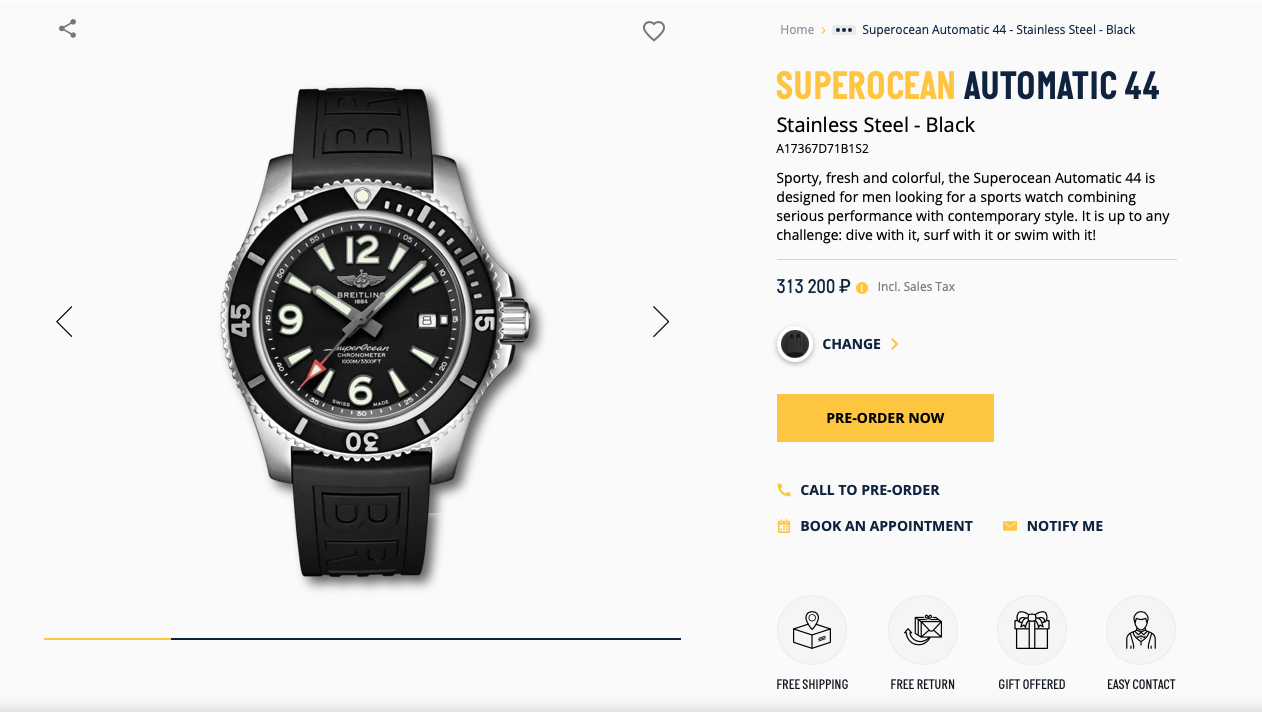Click CALL TO PRE-ORDER phone link

coord(869,490)
